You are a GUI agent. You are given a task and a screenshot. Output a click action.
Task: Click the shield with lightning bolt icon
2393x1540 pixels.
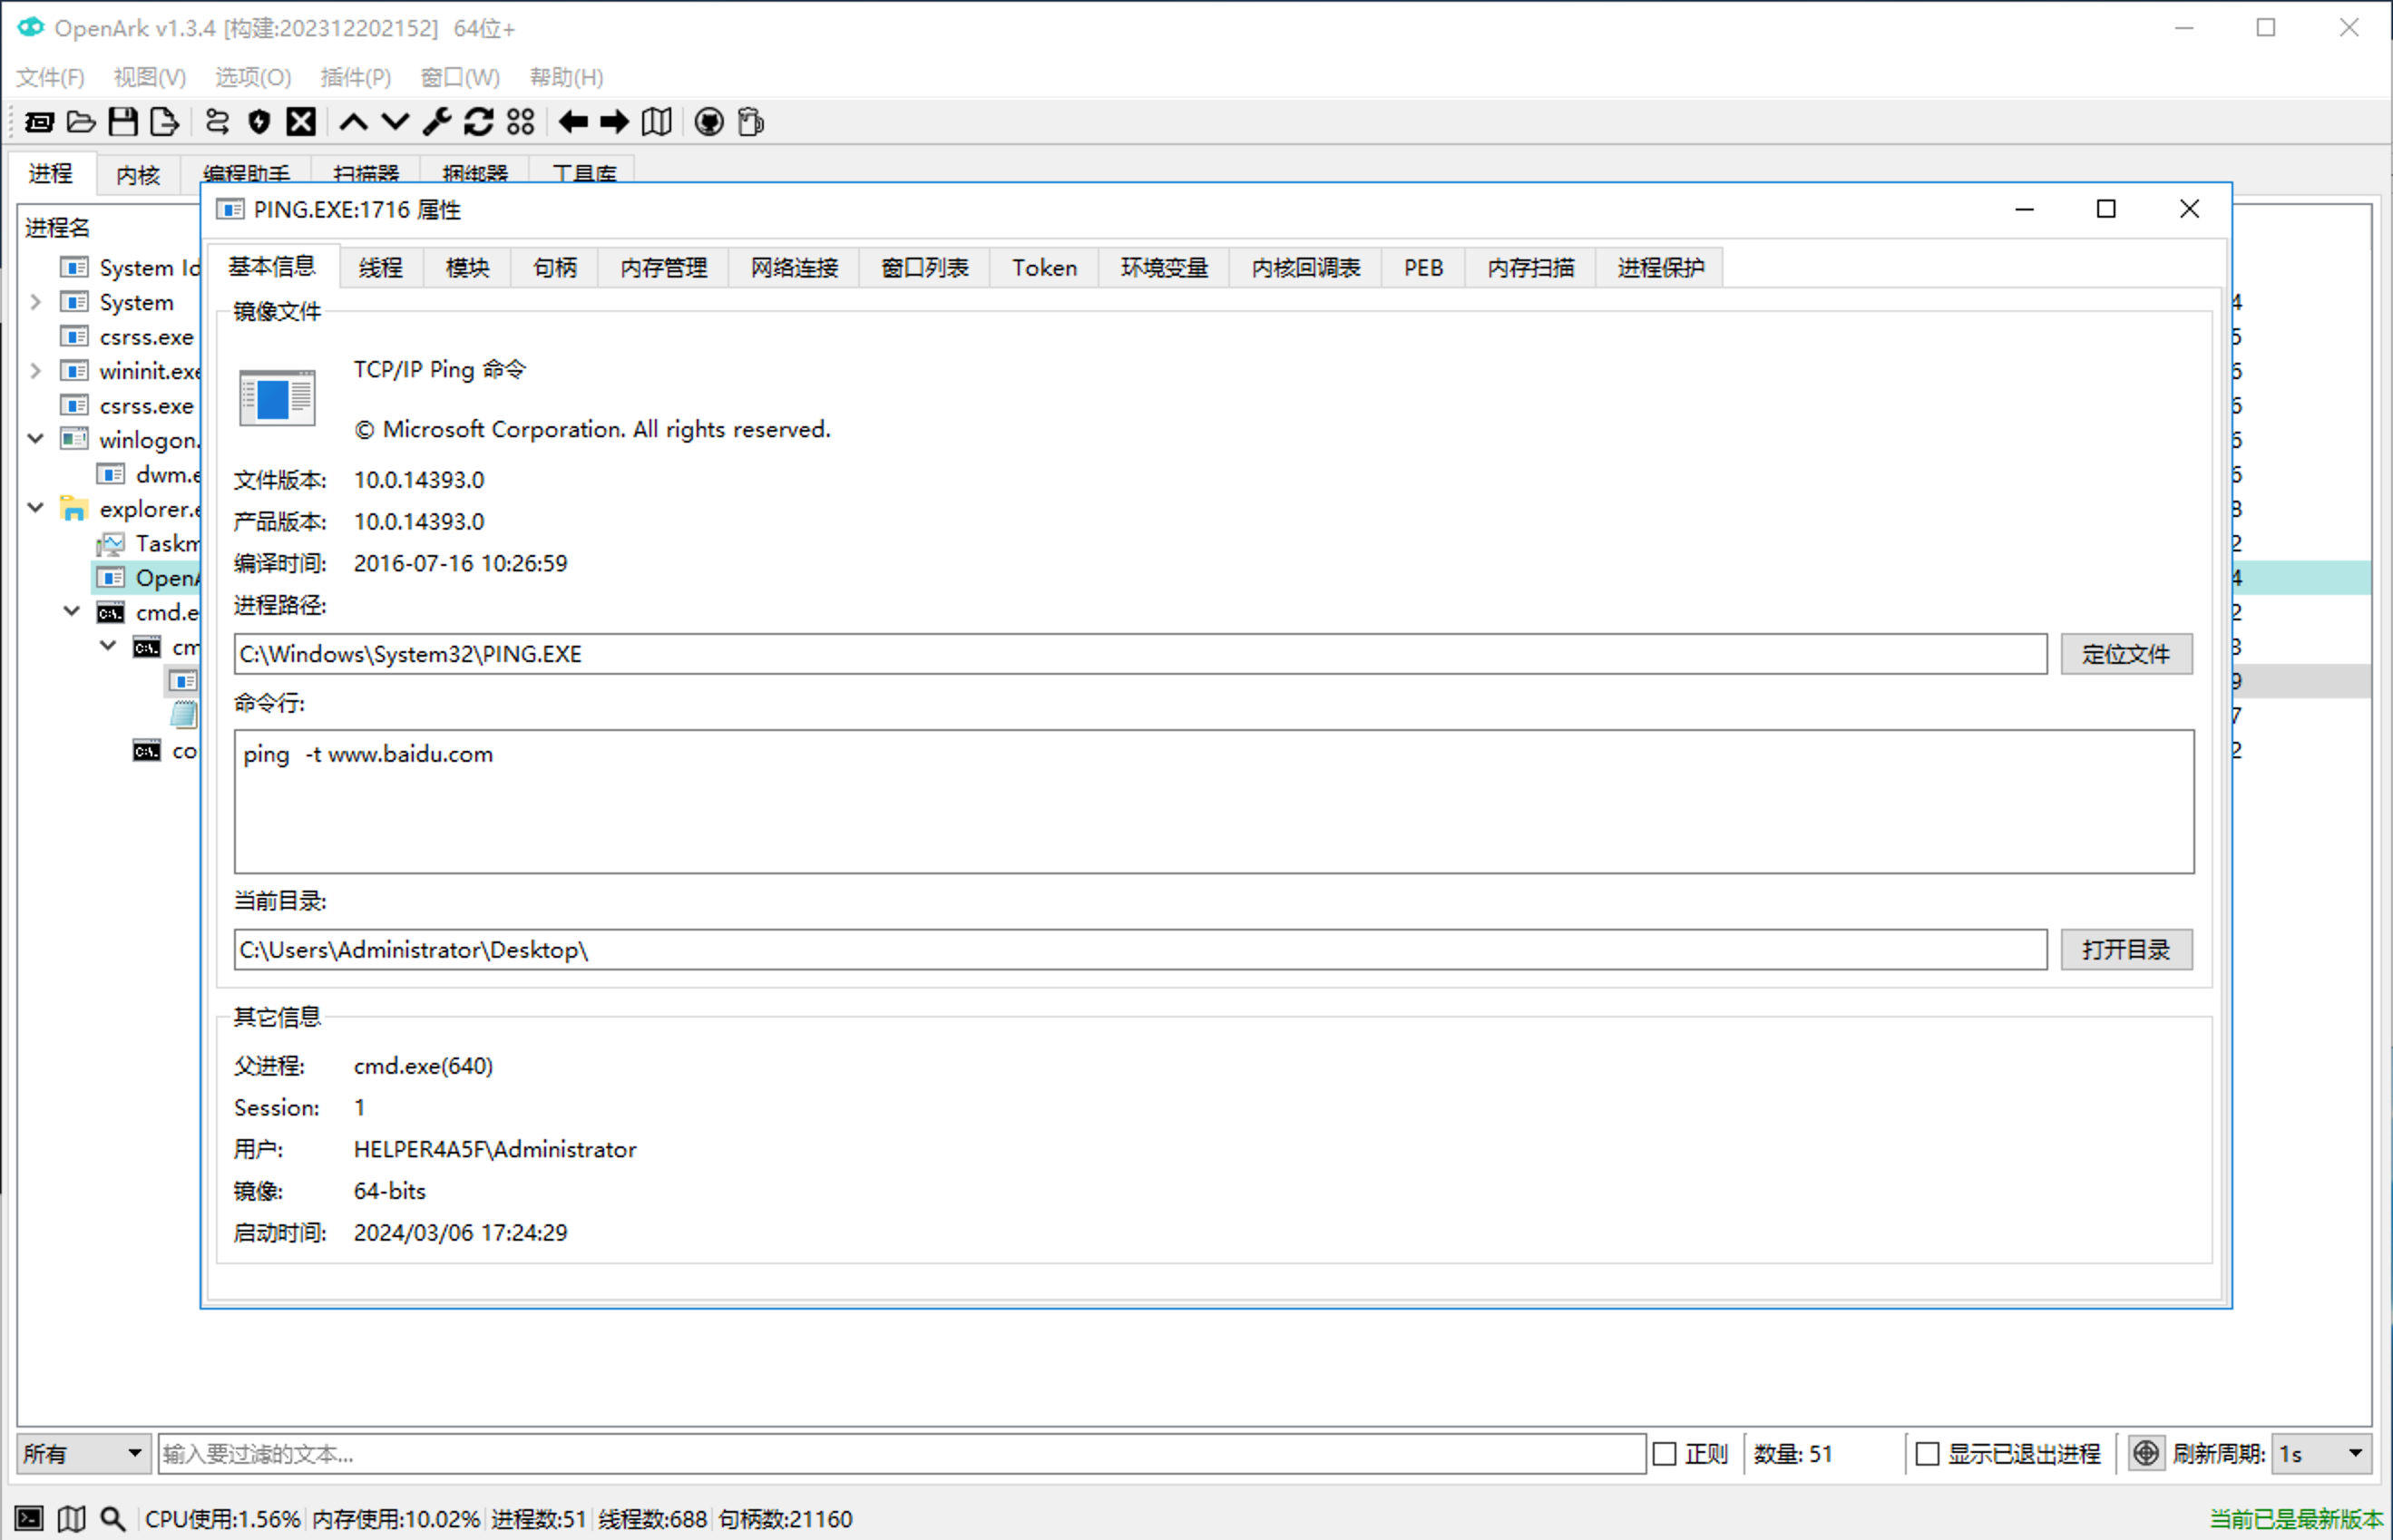pyautogui.click(x=259, y=122)
